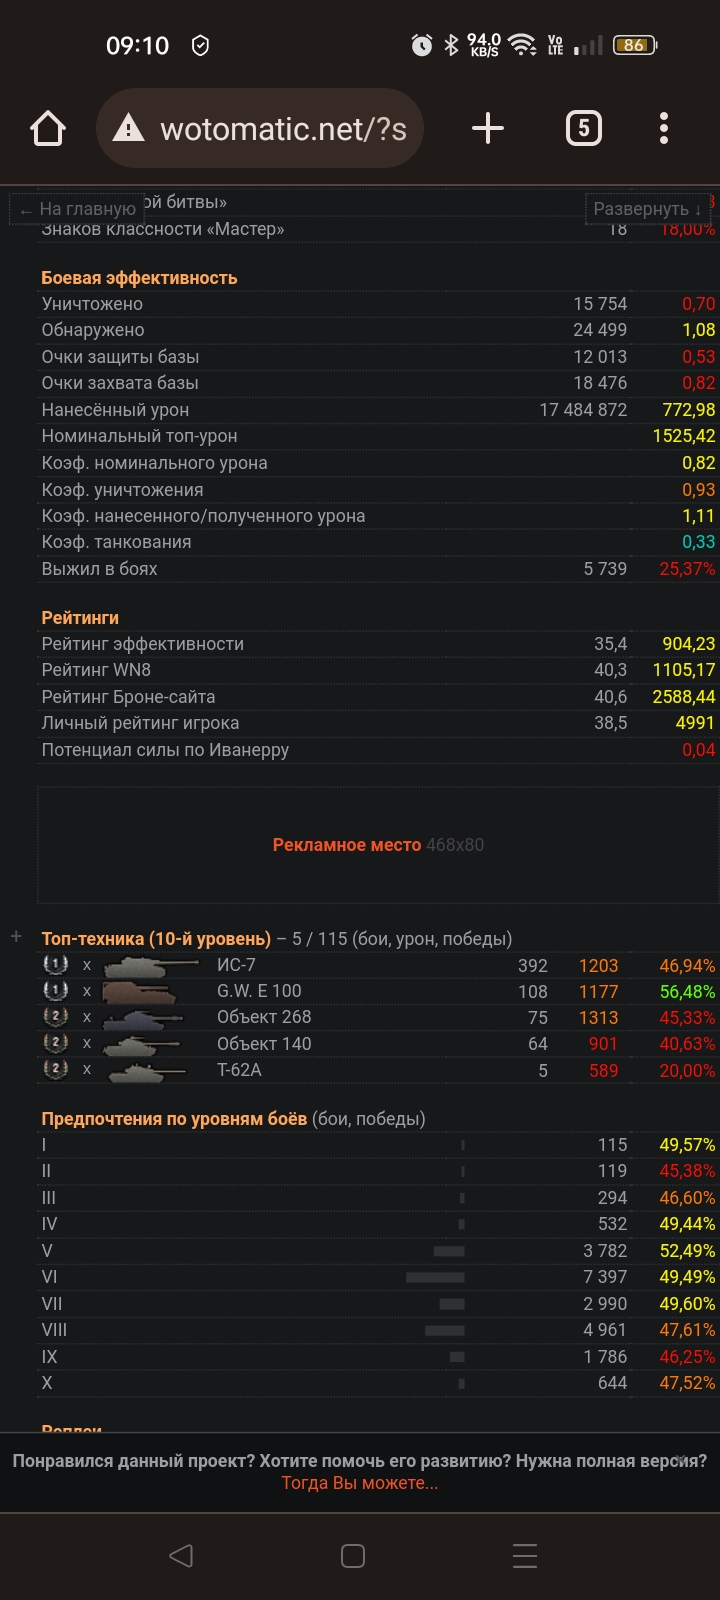Tap the wotomatic.net address bar
The width and height of the screenshot is (720, 1600).
coord(283,129)
